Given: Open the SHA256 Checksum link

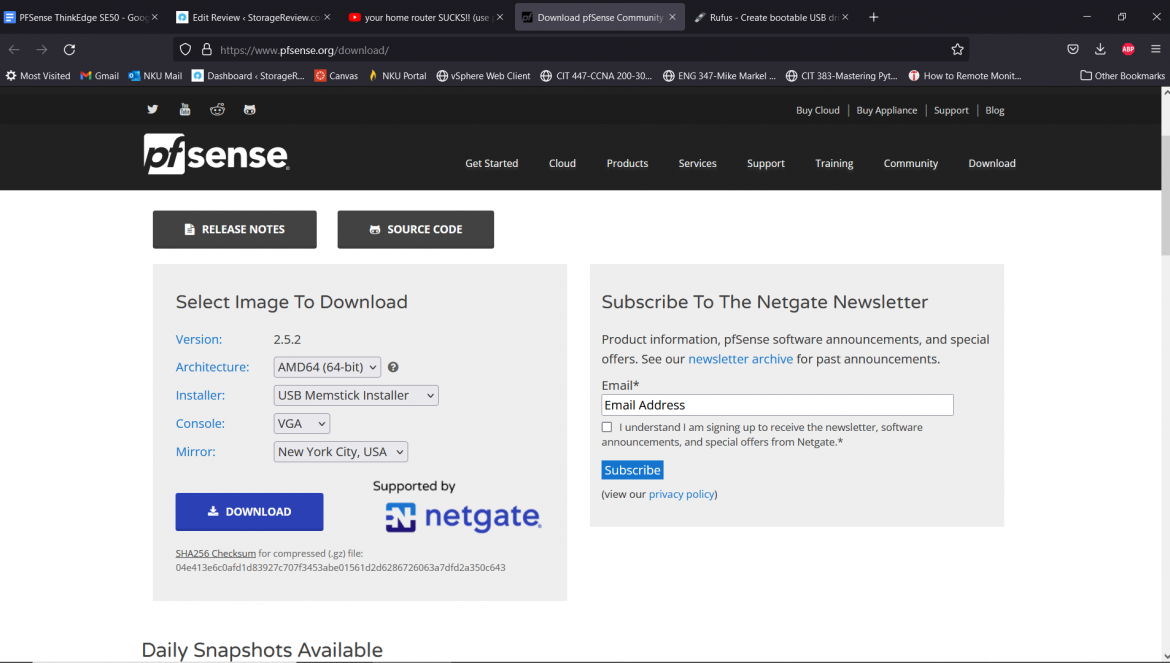Looking at the screenshot, I should pyautogui.click(x=216, y=553).
